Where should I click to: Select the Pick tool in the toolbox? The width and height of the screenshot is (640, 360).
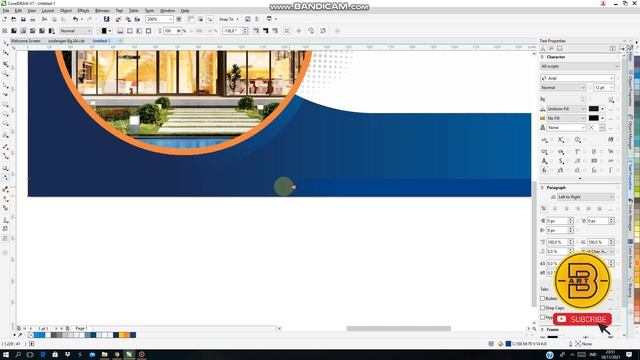click(x=5, y=43)
